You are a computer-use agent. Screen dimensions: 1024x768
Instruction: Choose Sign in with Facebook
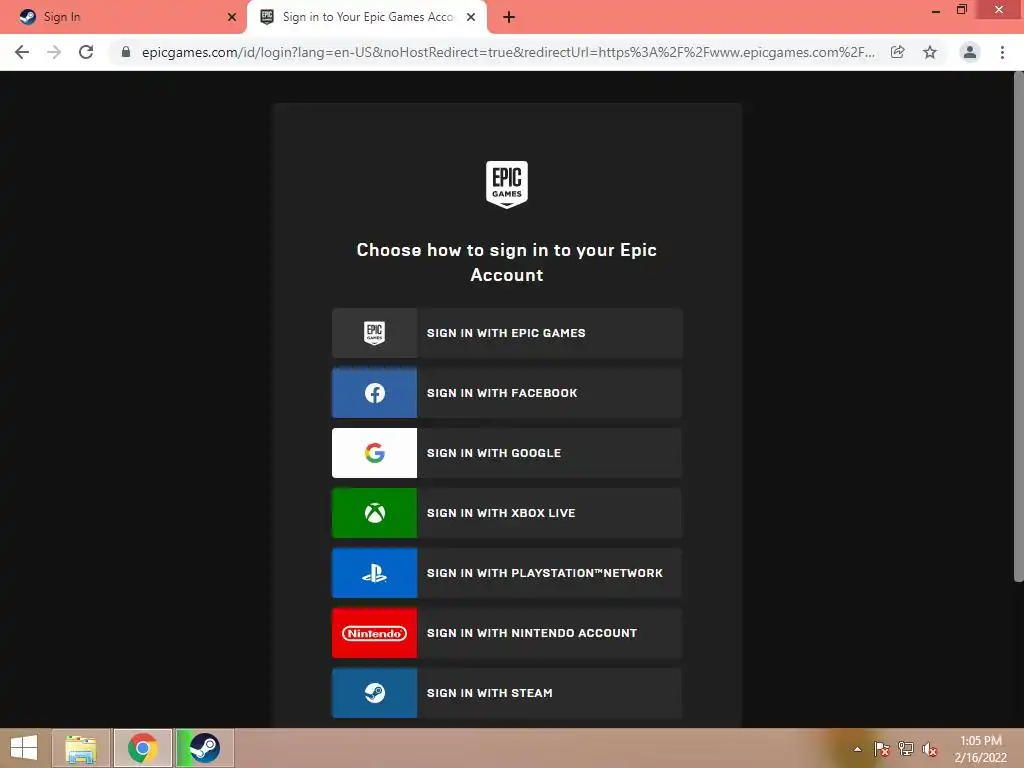(507, 393)
